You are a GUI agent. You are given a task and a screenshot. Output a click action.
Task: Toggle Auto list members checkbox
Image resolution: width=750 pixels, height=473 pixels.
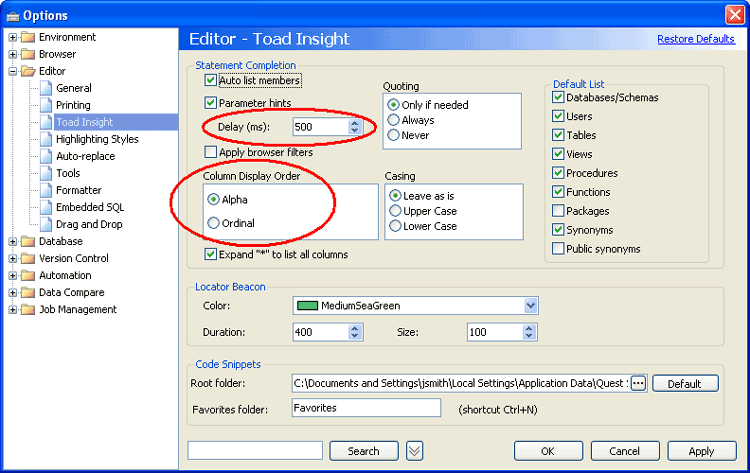point(210,80)
